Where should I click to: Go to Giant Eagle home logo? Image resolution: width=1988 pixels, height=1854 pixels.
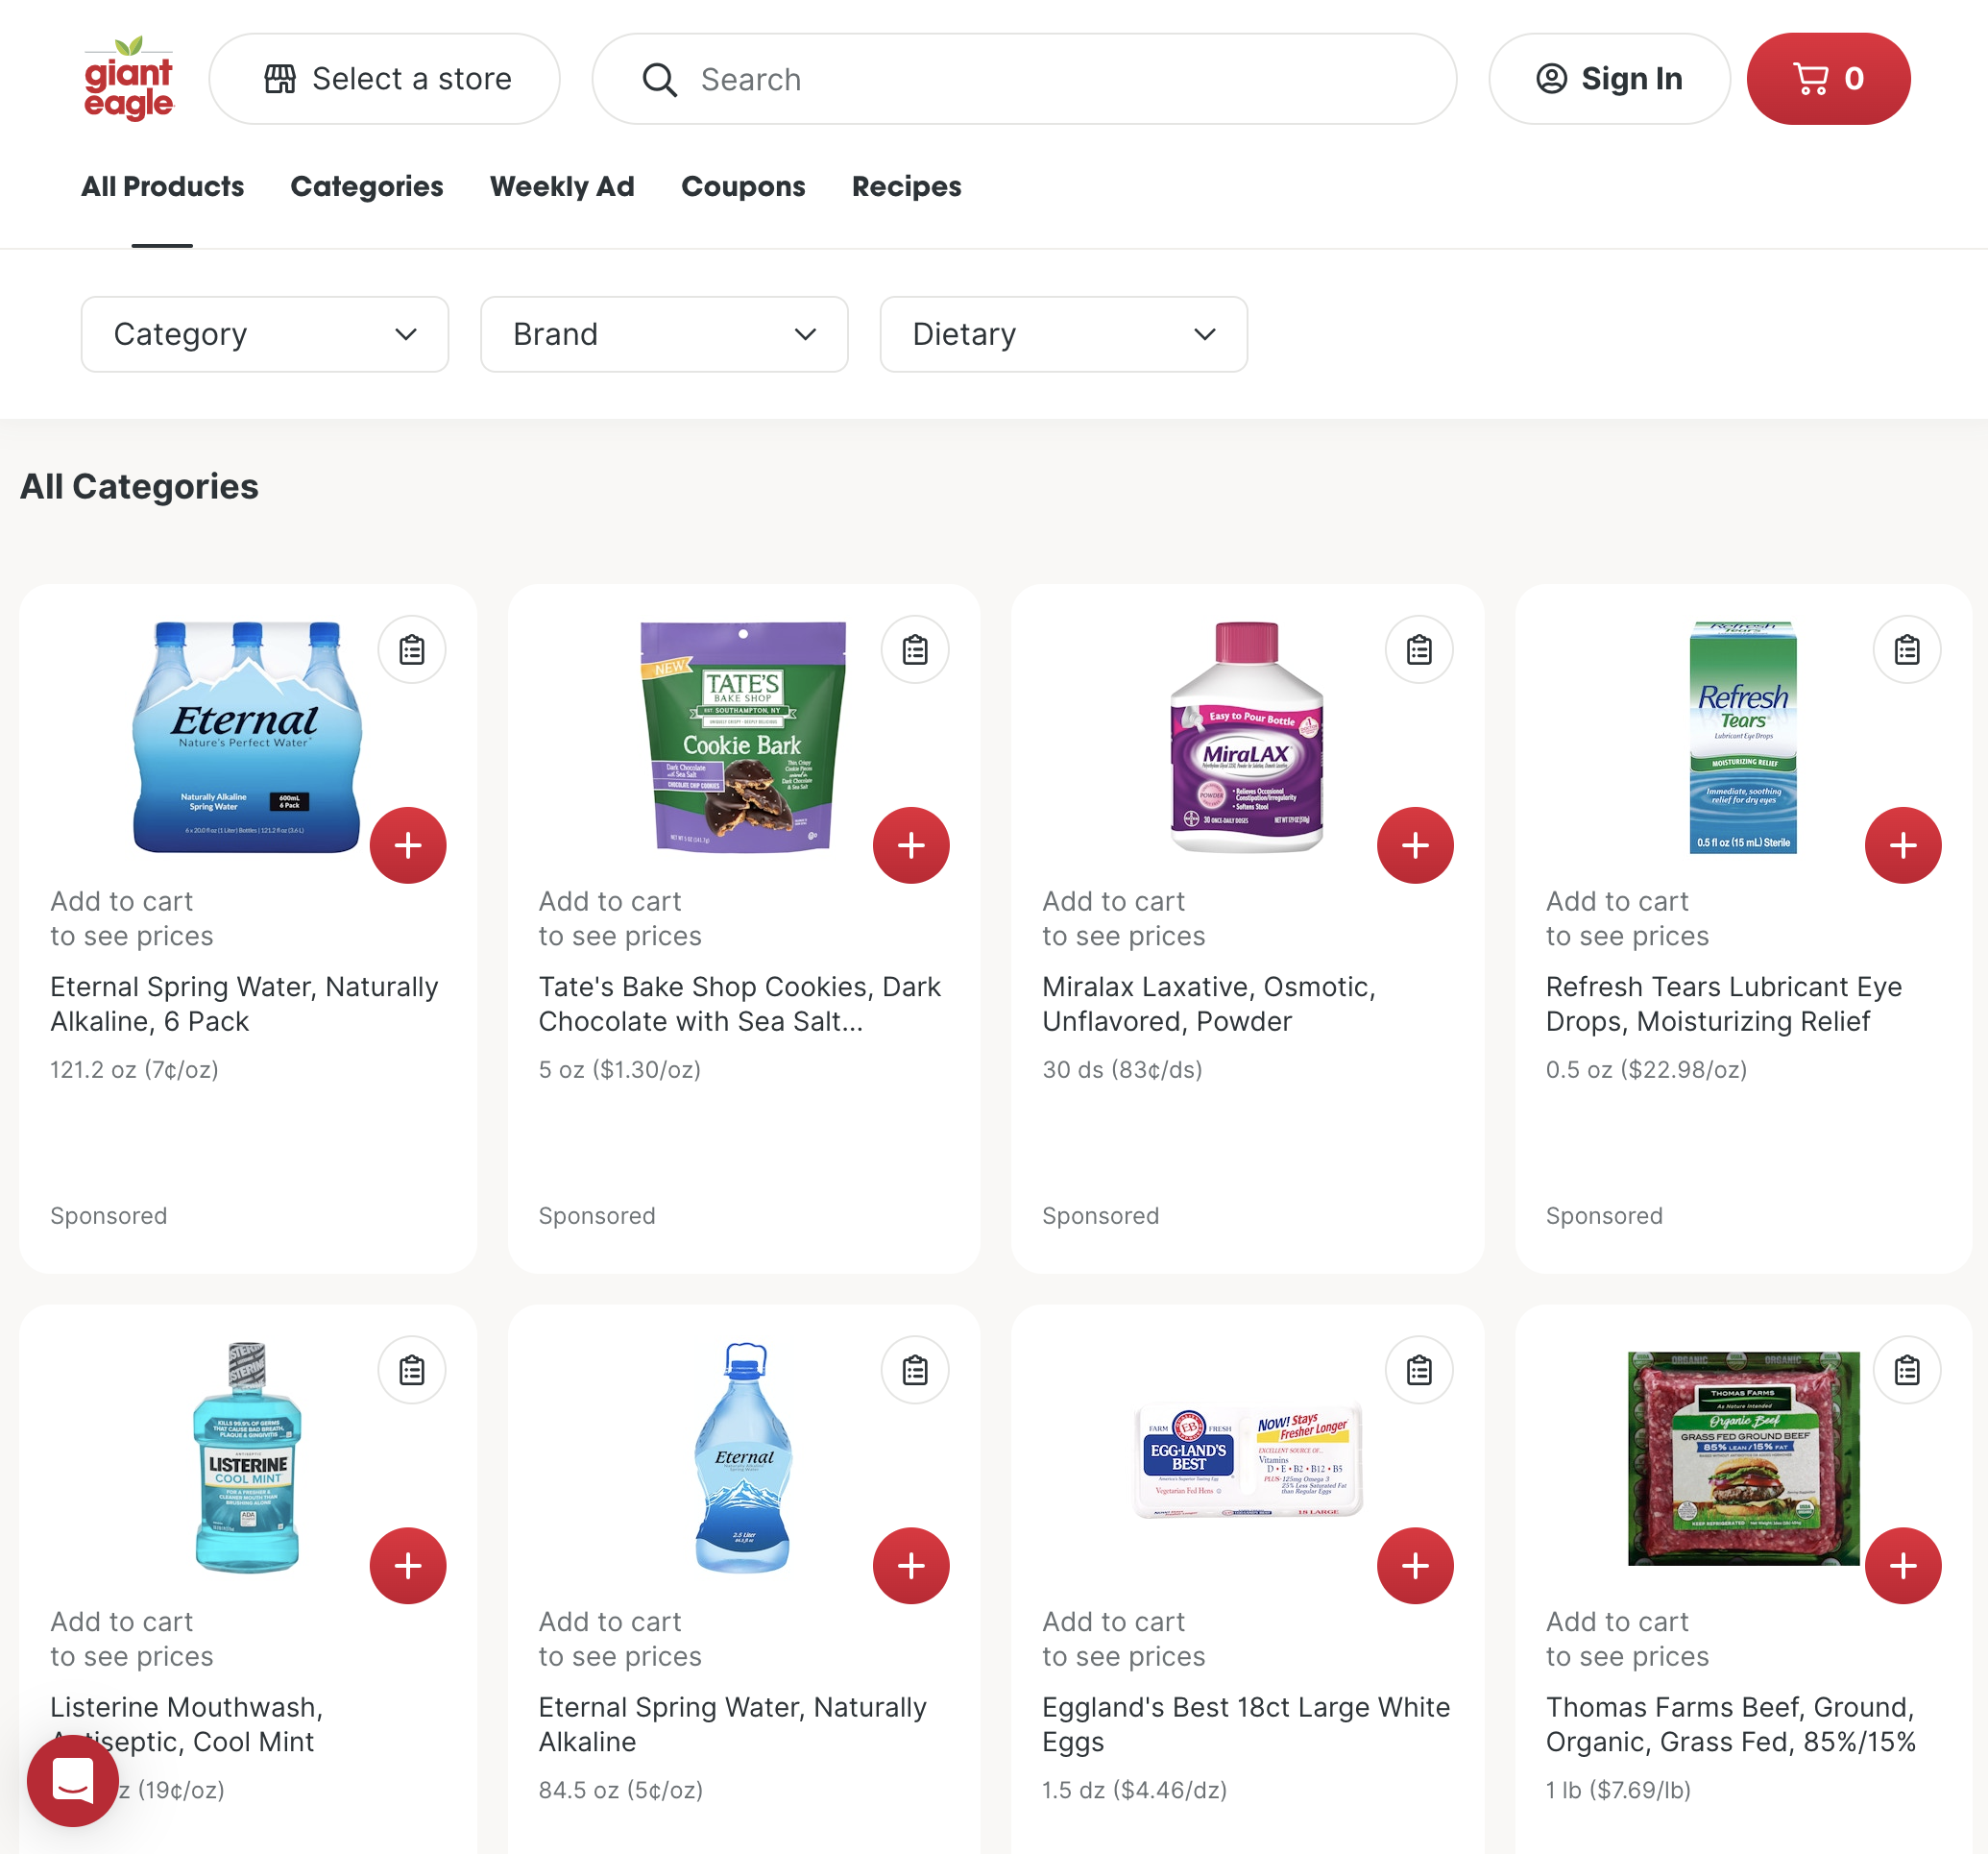129,78
